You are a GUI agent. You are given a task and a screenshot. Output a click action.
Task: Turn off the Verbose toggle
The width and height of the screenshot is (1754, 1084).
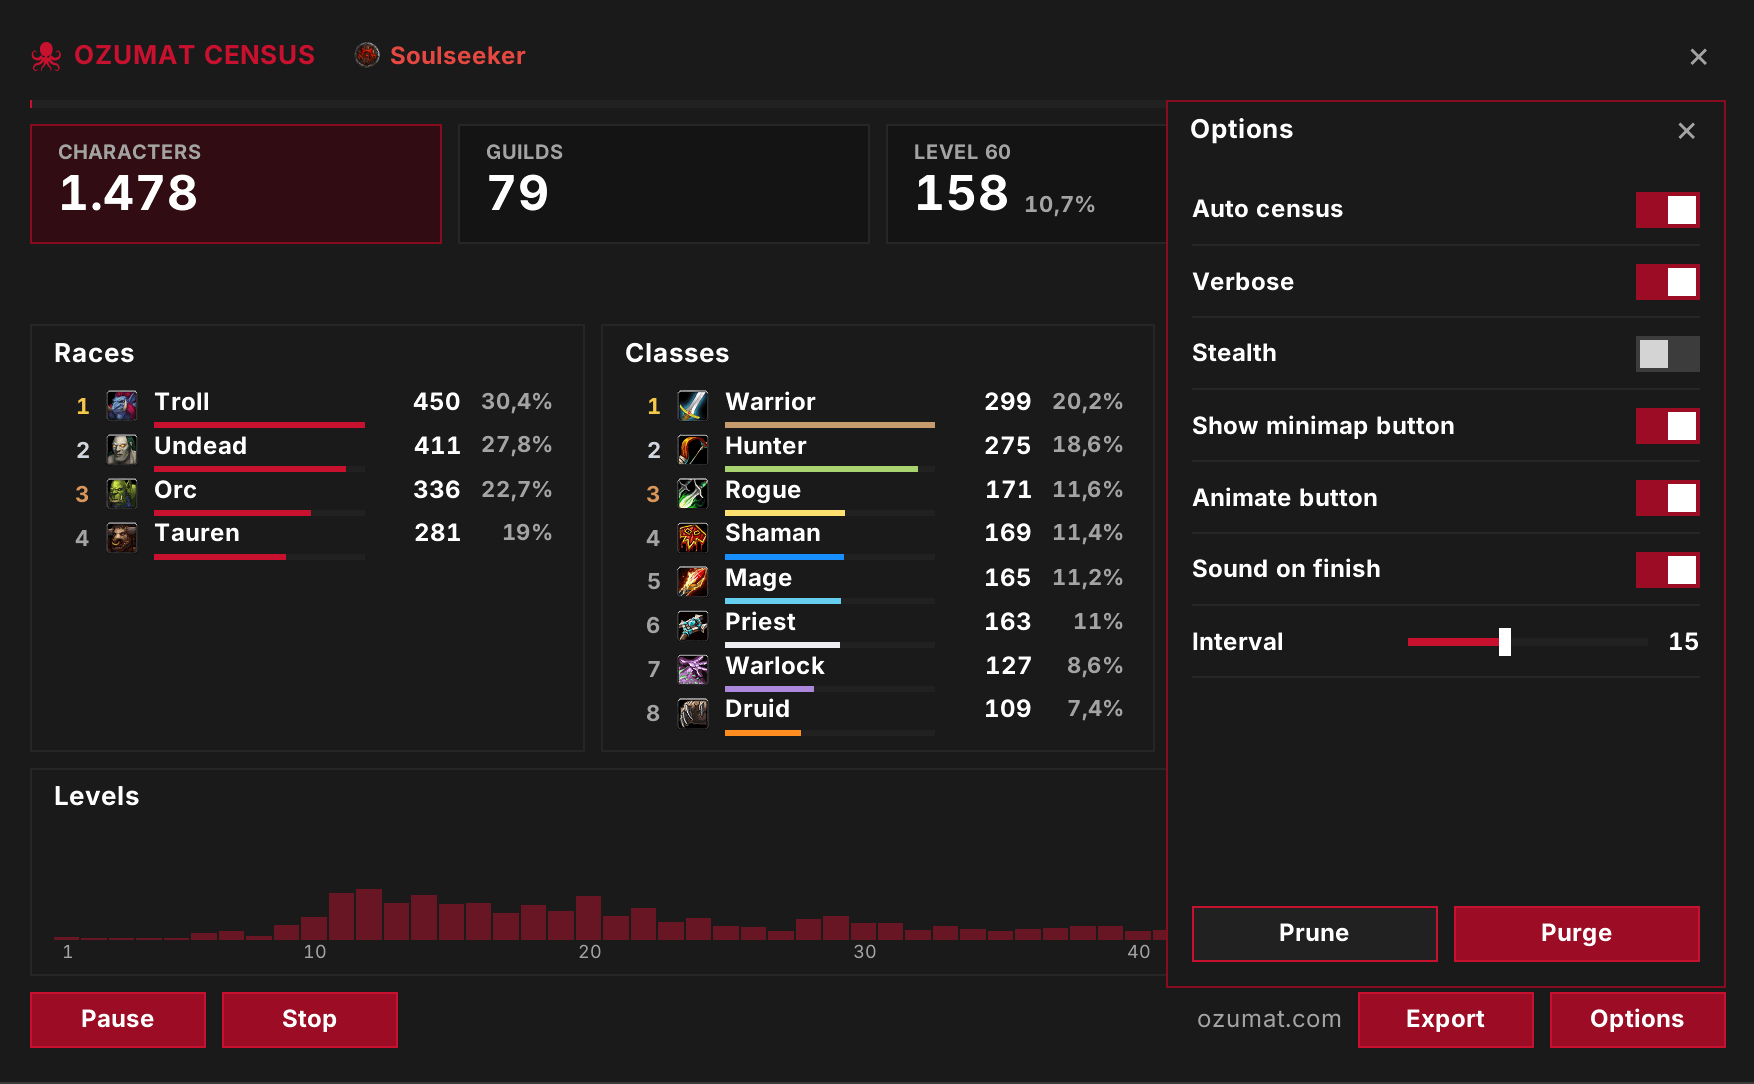point(1667,282)
